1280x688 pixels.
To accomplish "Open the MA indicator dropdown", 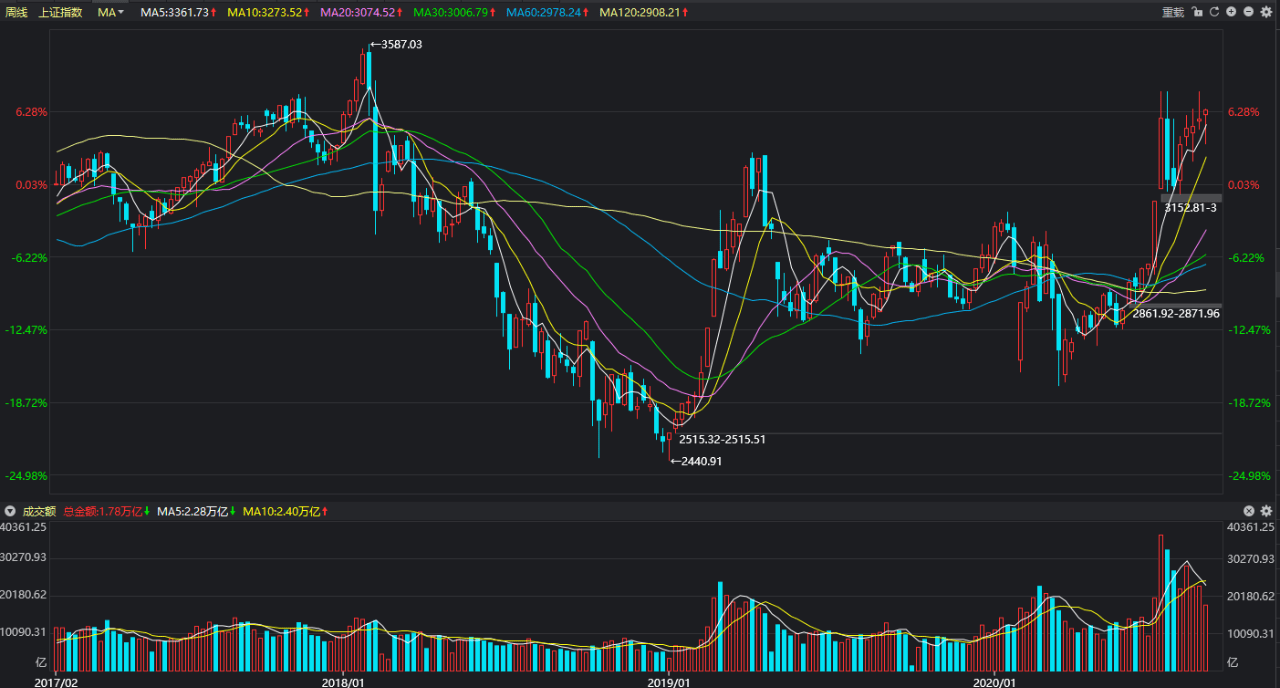I will [110, 12].
